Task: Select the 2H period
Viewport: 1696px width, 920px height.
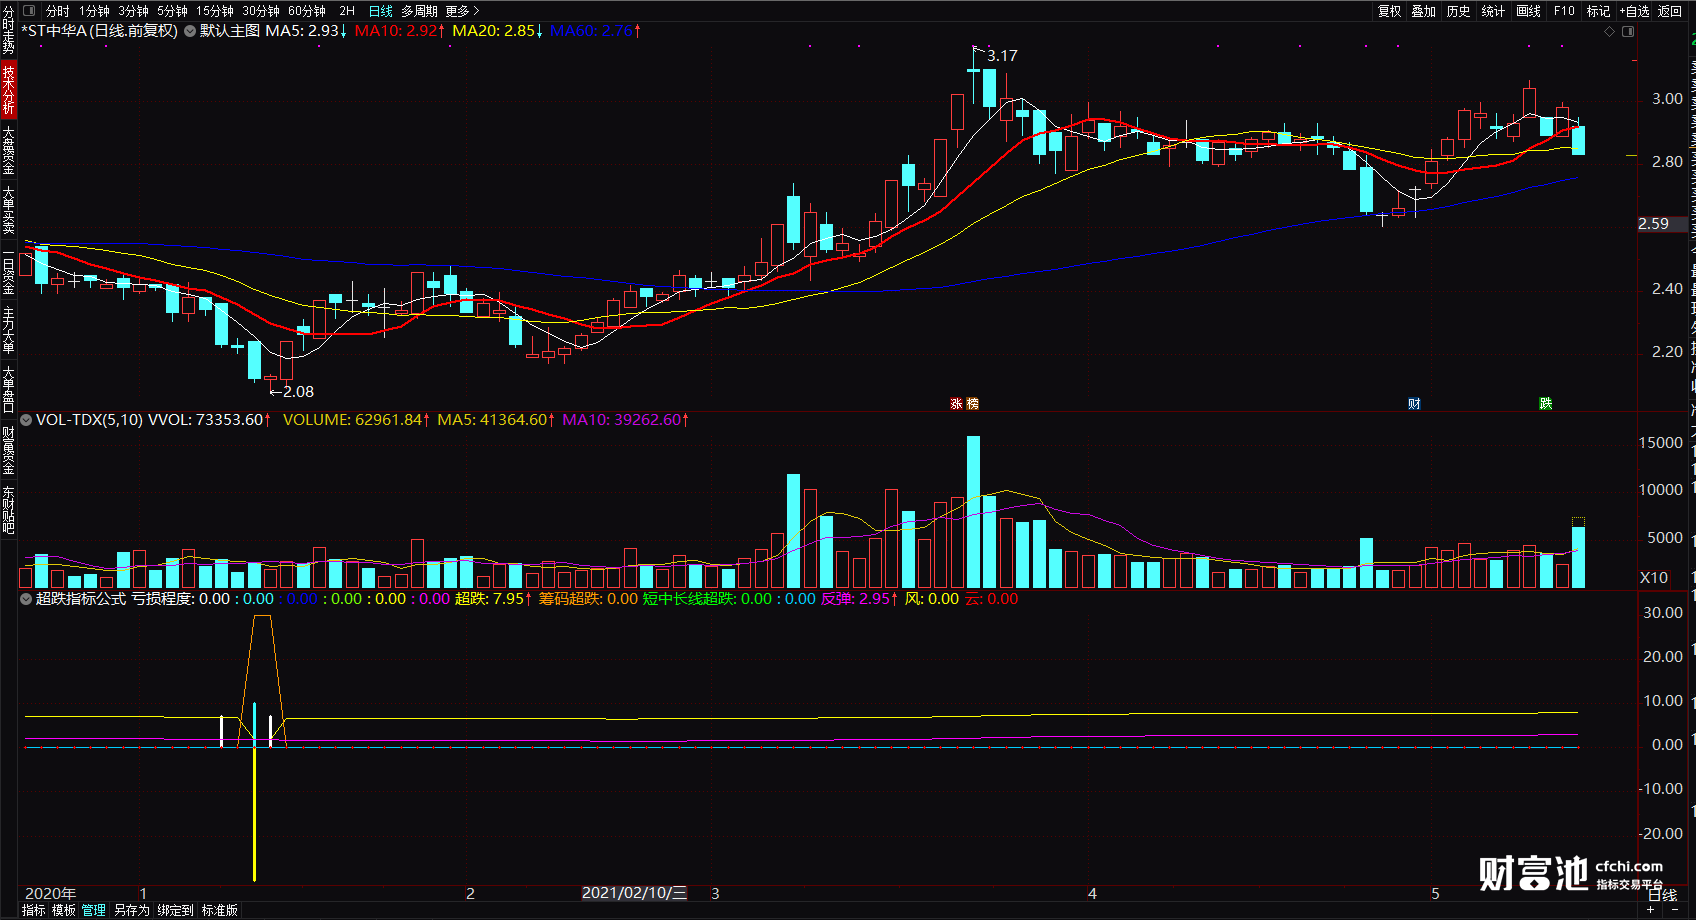Action: click(x=347, y=11)
